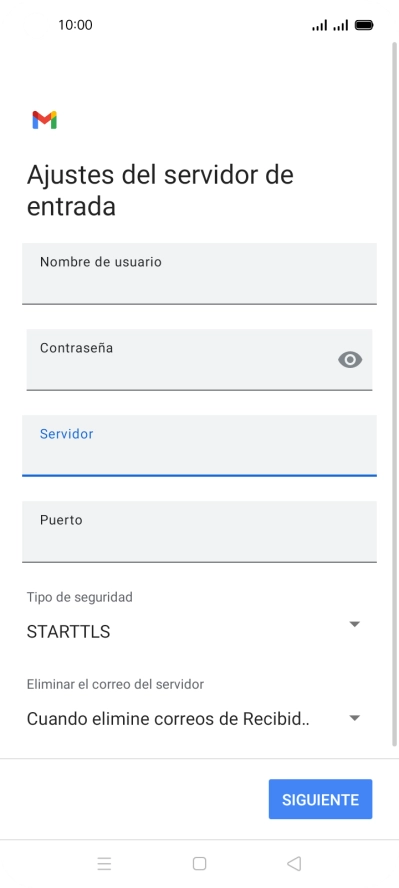
Task: Click the vertical scrollbar on right edge
Action: (394, 394)
